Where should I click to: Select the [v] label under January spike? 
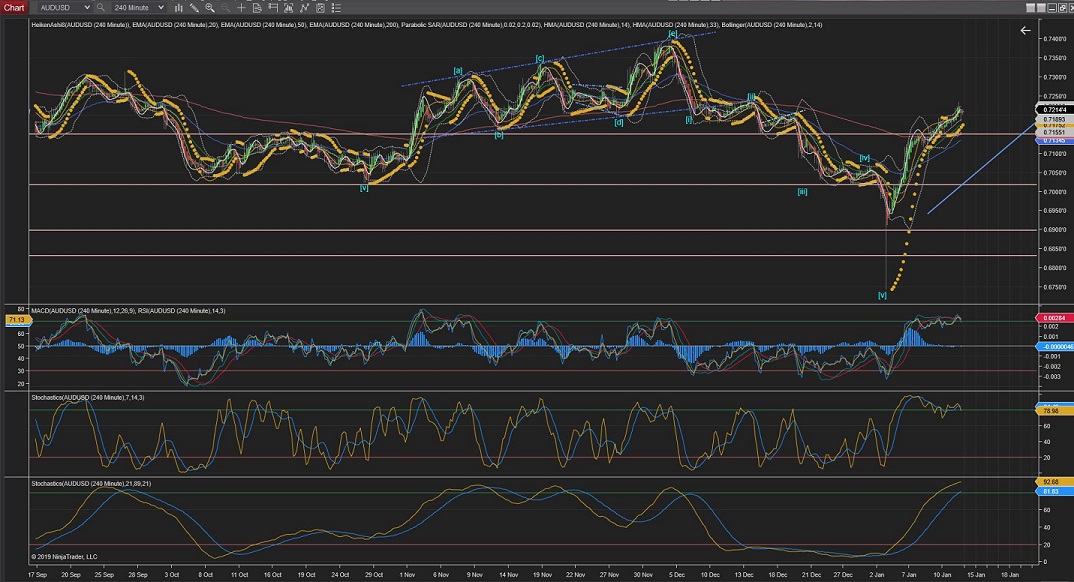pyautogui.click(x=882, y=295)
